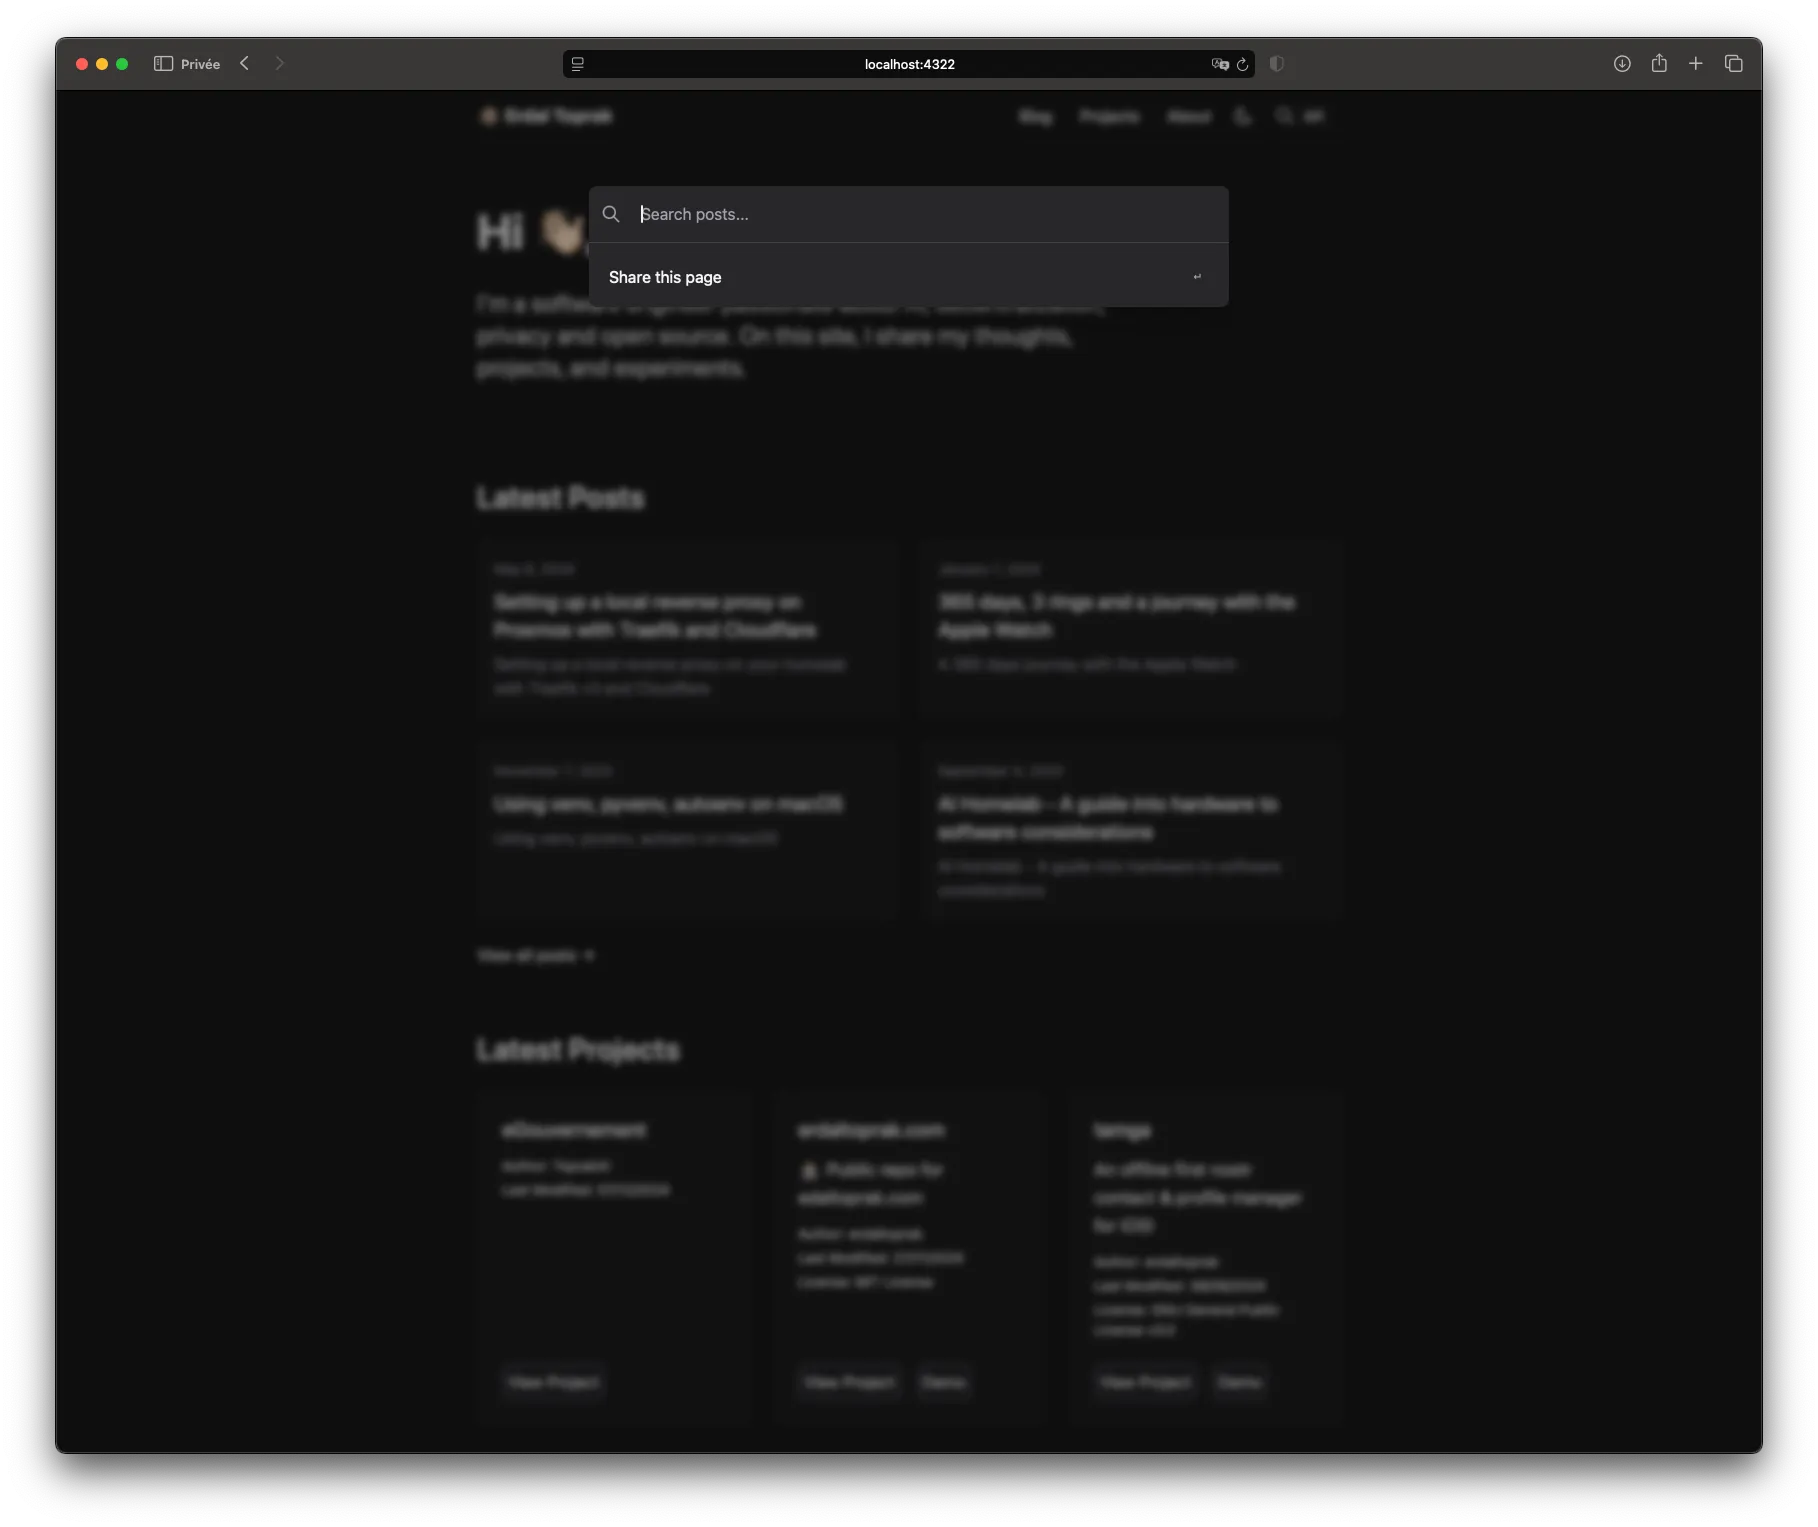Viewport: 1818px width, 1527px height.
Task: Click the Share icon in Safari toolbar
Action: pos(1659,63)
